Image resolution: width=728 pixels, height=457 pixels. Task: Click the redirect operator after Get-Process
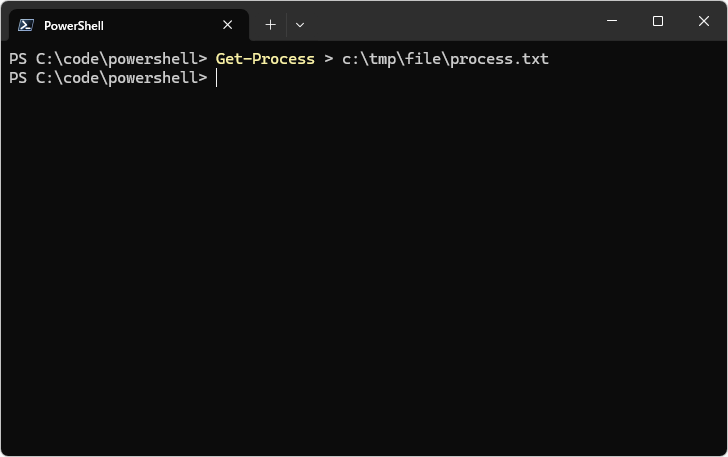coord(328,59)
